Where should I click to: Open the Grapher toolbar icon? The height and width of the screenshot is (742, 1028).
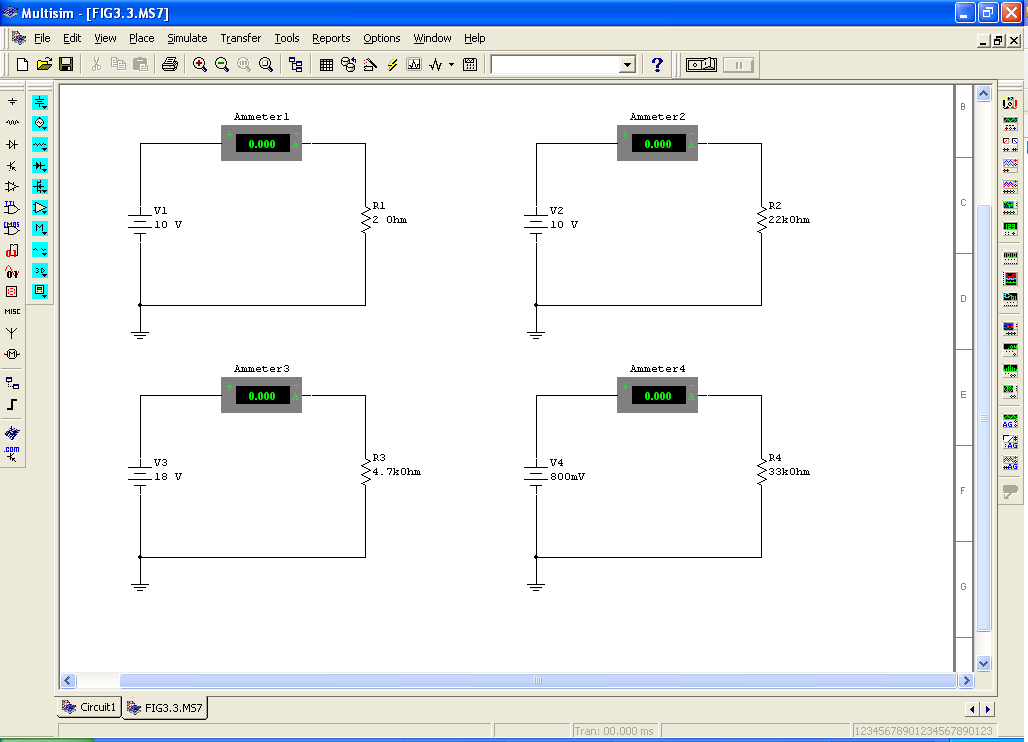click(413, 64)
